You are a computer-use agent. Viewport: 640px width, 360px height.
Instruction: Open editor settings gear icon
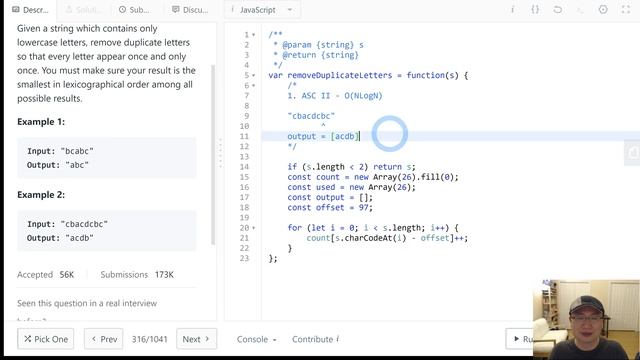click(603, 9)
